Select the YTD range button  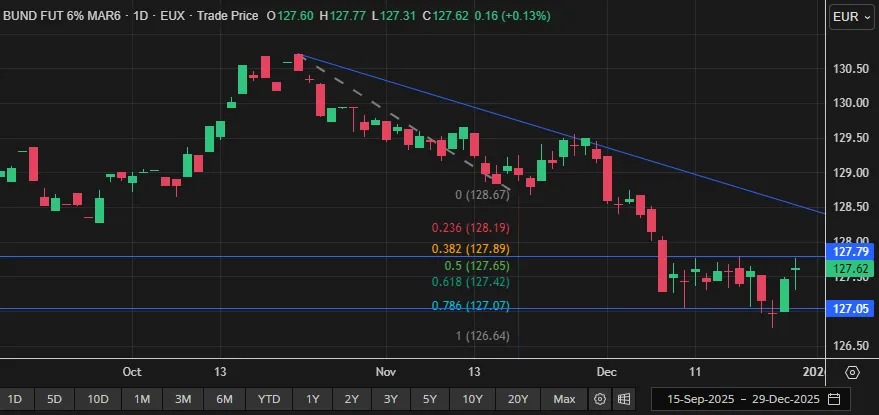[268, 399]
